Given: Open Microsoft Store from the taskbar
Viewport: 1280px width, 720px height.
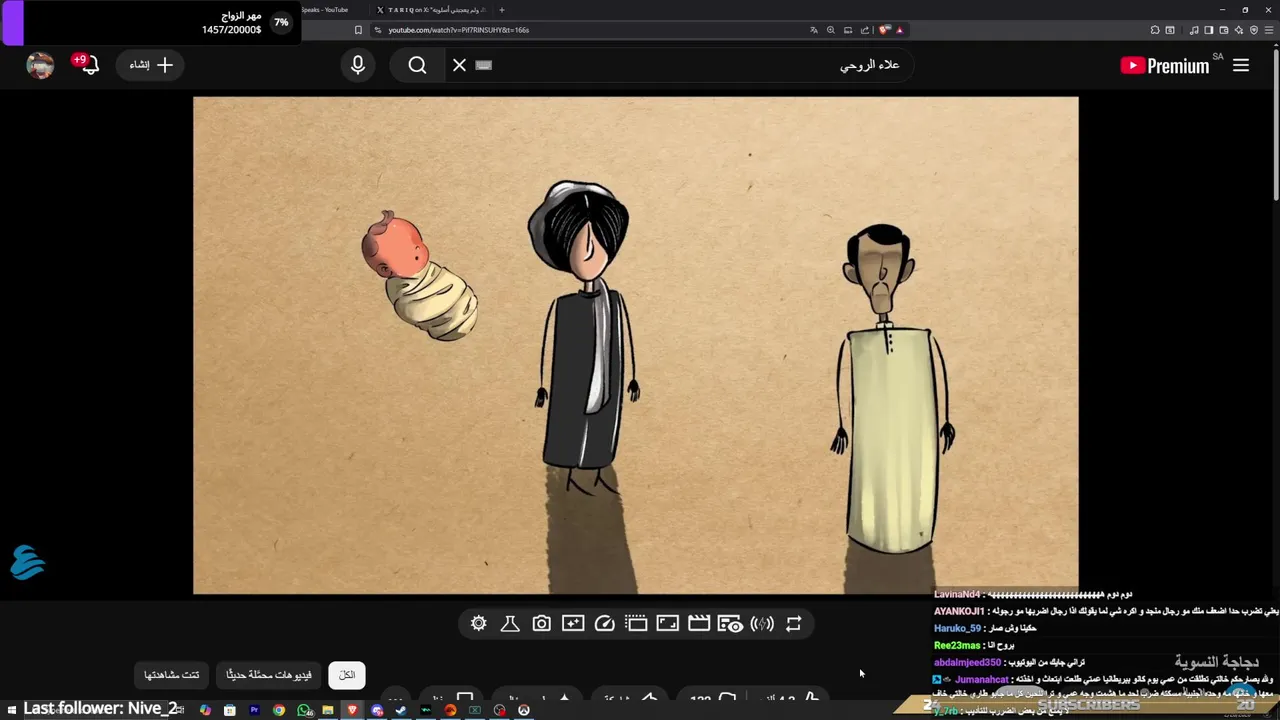Looking at the screenshot, I should 230,710.
